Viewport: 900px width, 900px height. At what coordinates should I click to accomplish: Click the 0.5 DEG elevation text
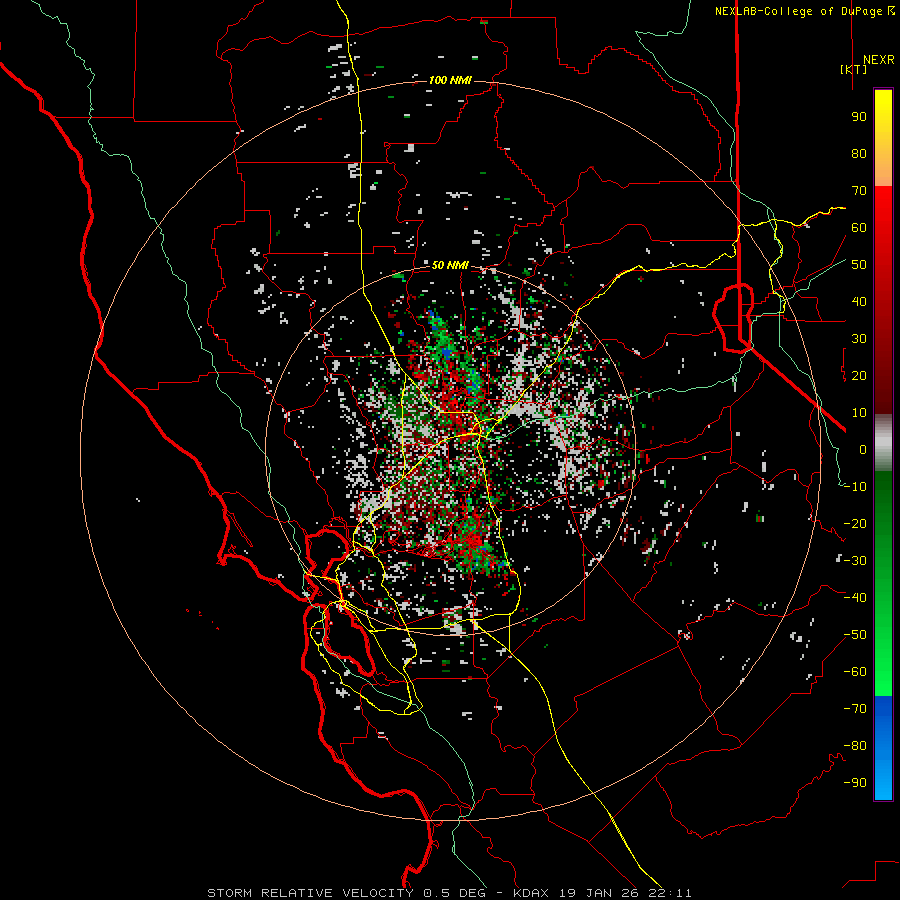coord(454,893)
